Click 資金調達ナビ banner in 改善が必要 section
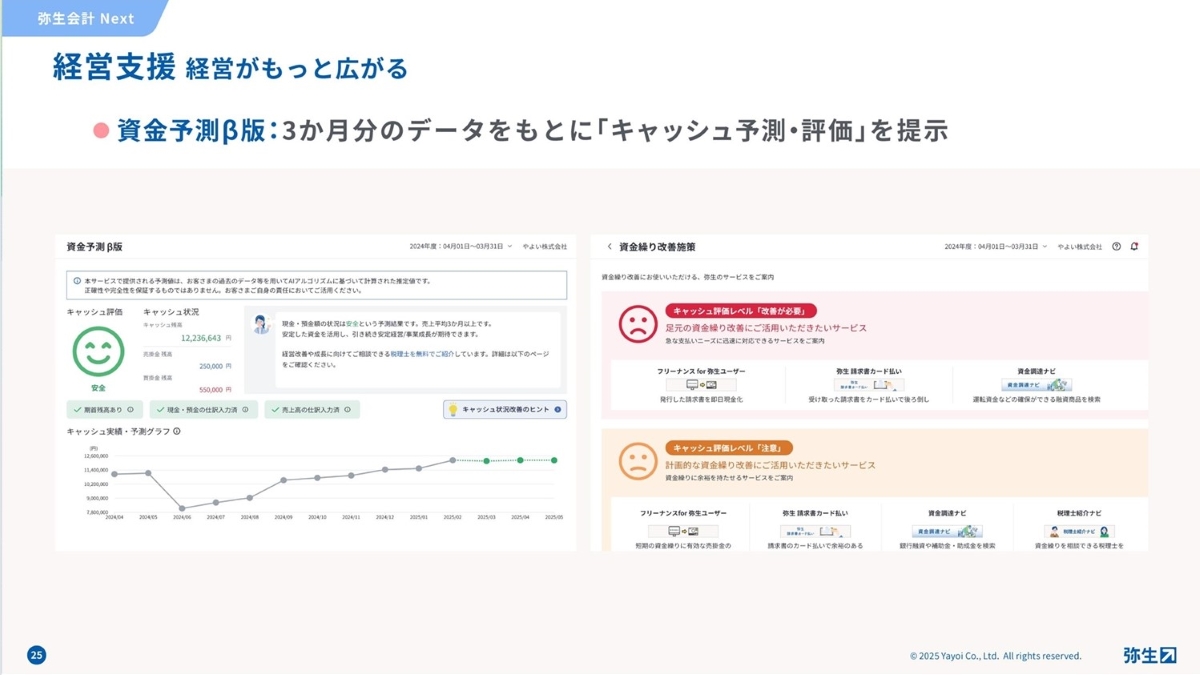1200x675 pixels. pos(1037,385)
